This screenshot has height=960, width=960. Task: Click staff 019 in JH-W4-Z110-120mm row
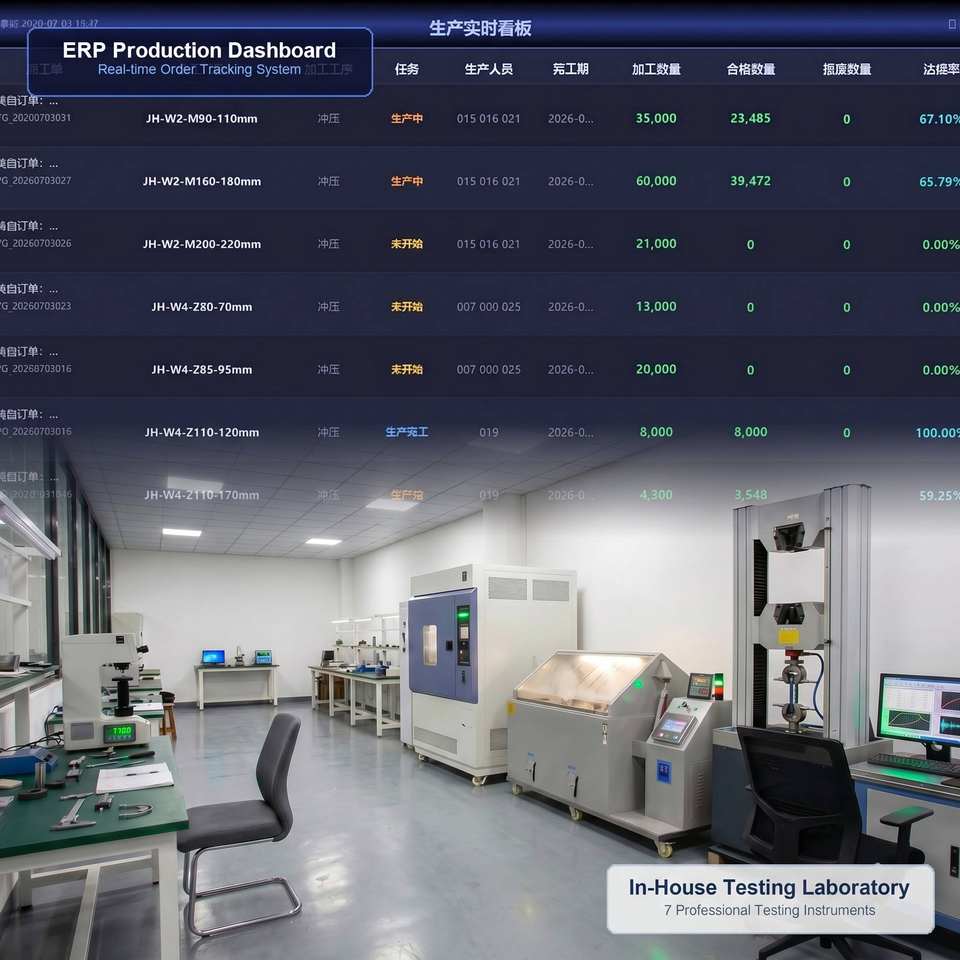[489, 432]
